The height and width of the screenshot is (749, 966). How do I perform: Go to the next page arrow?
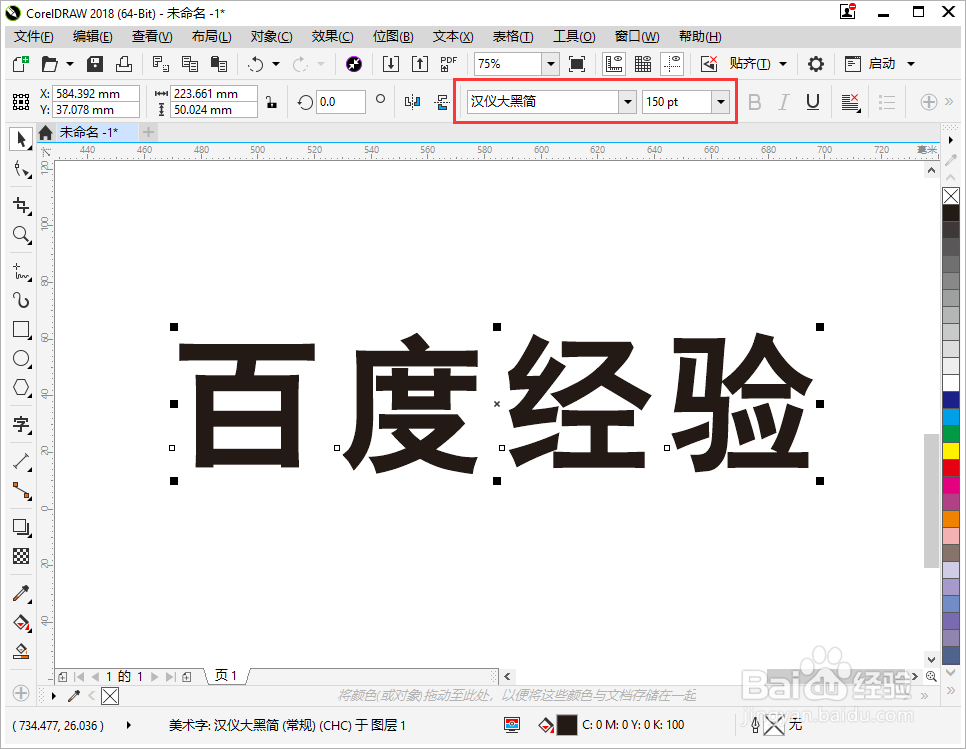[x=155, y=676]
